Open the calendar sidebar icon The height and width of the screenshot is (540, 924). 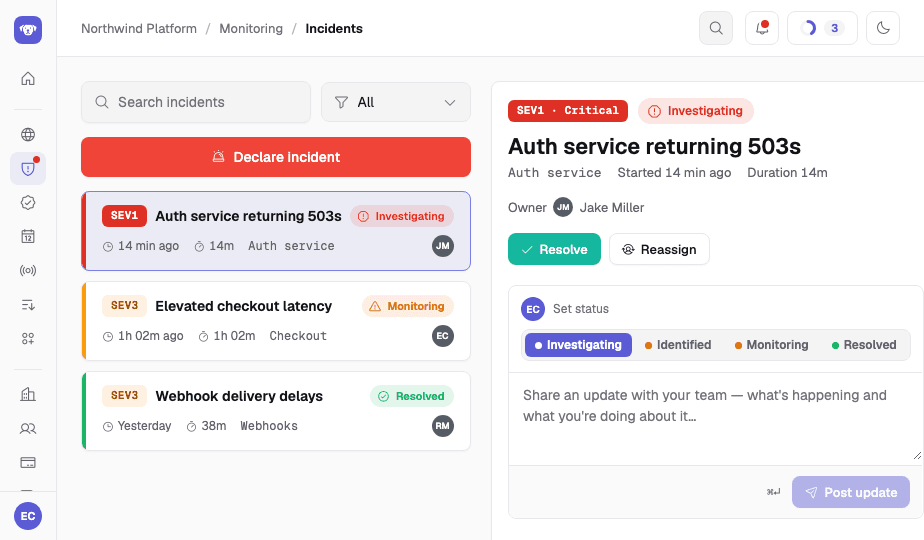pos(28,236)
